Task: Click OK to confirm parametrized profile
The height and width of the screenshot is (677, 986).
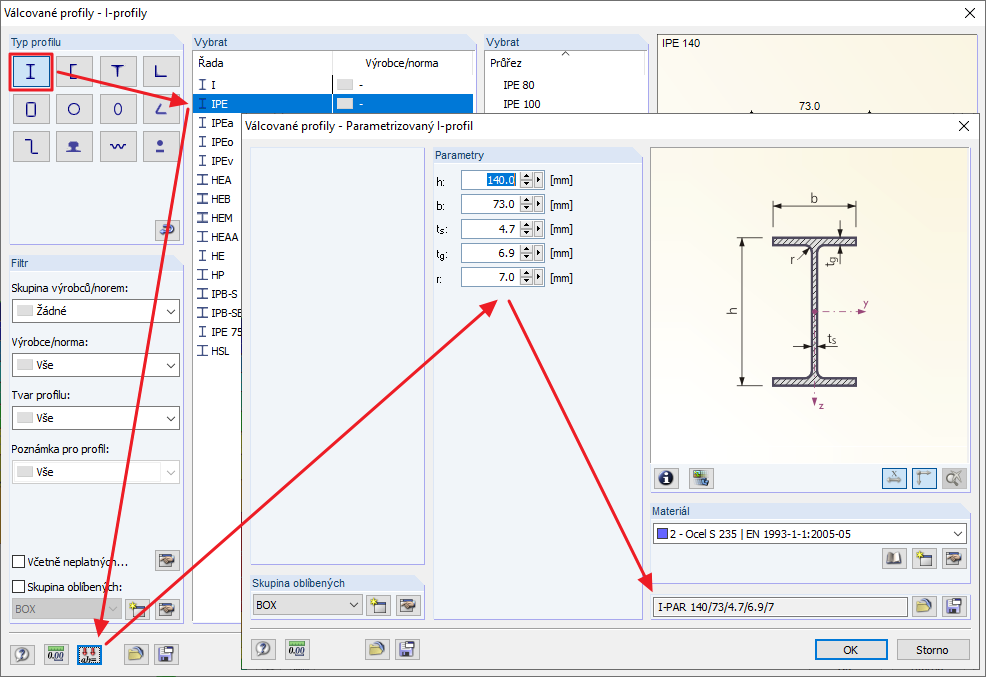Action: coord(851,650)
